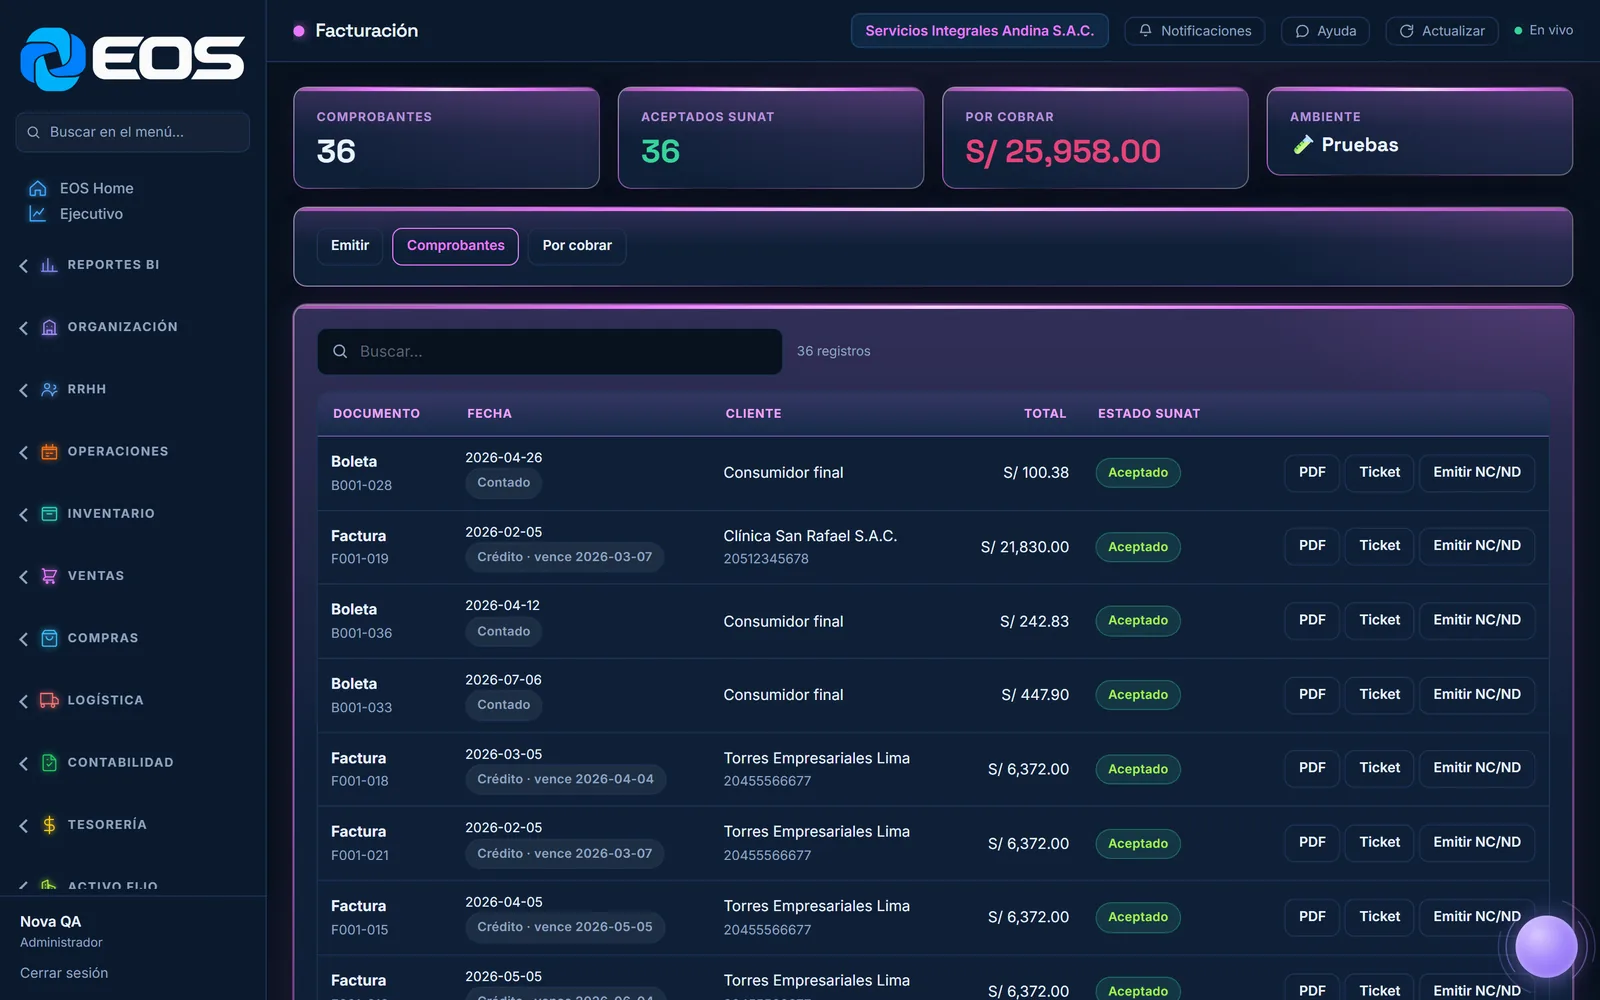The image size is (1600, 1000).
Task: Expand the Organización section chevron
Action: pyautogui.click(x=24, y=327)
